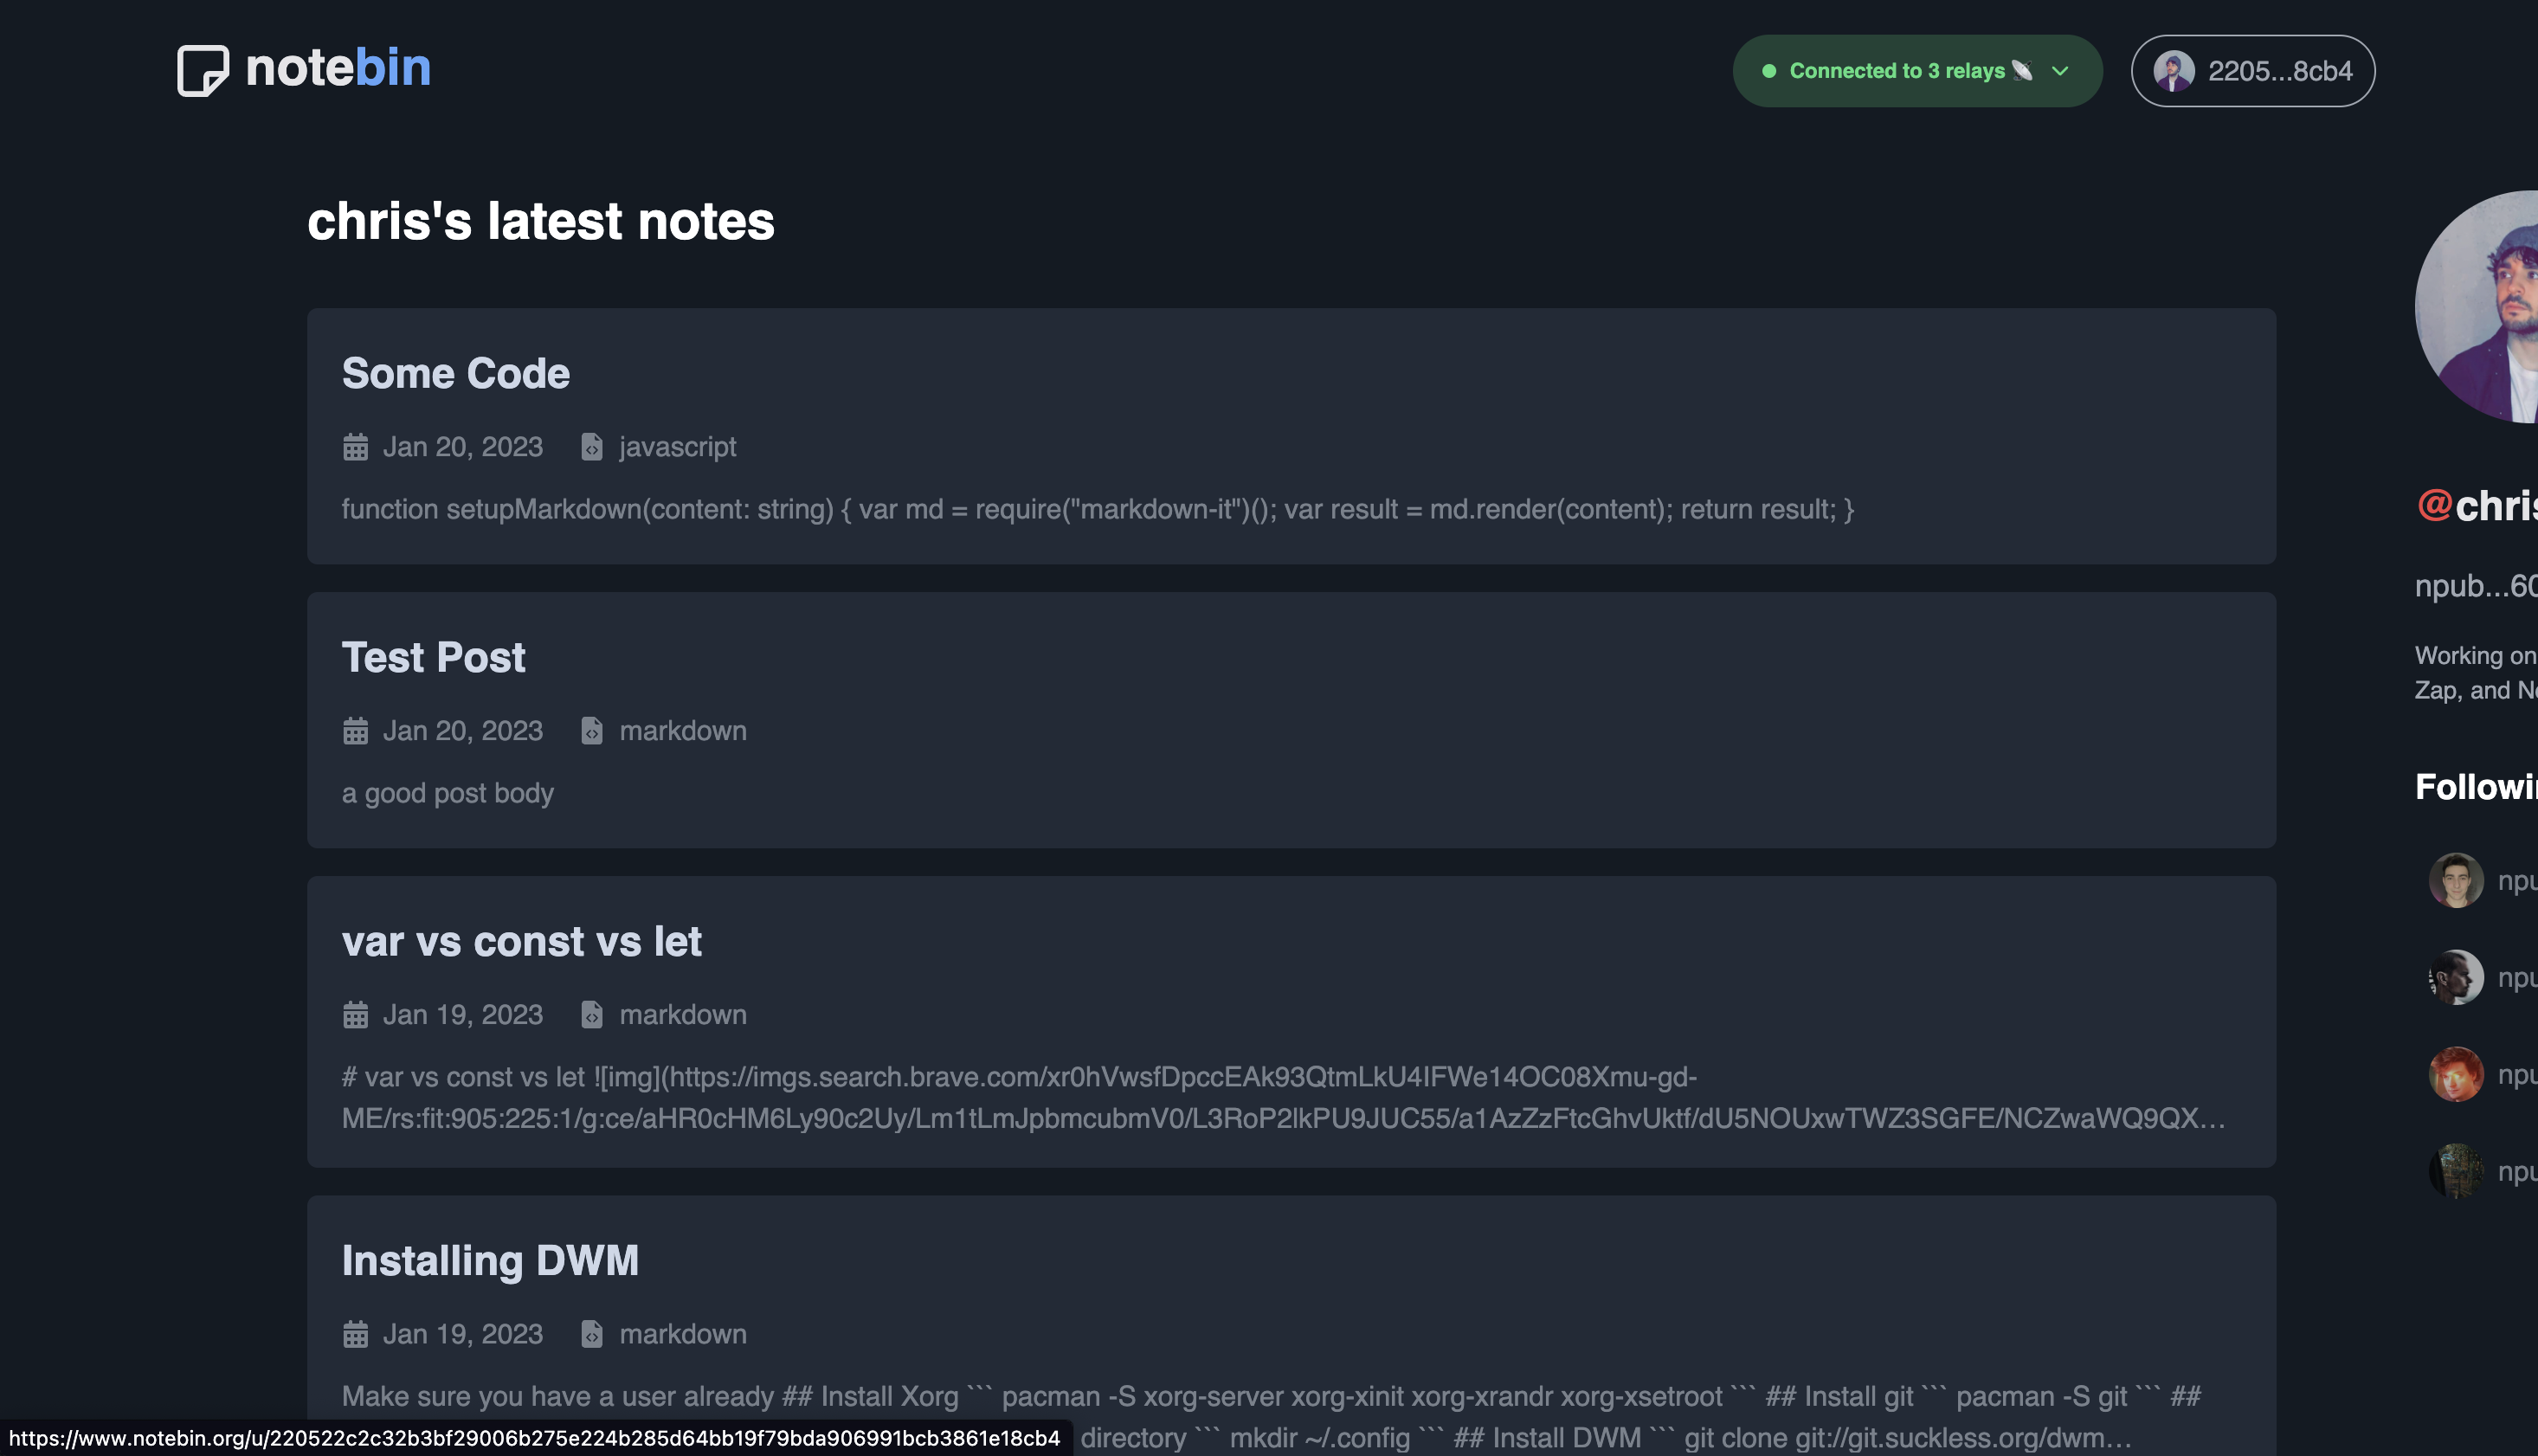
Task: Click the markdown icon on Installing DWM
Action: 592,1334
